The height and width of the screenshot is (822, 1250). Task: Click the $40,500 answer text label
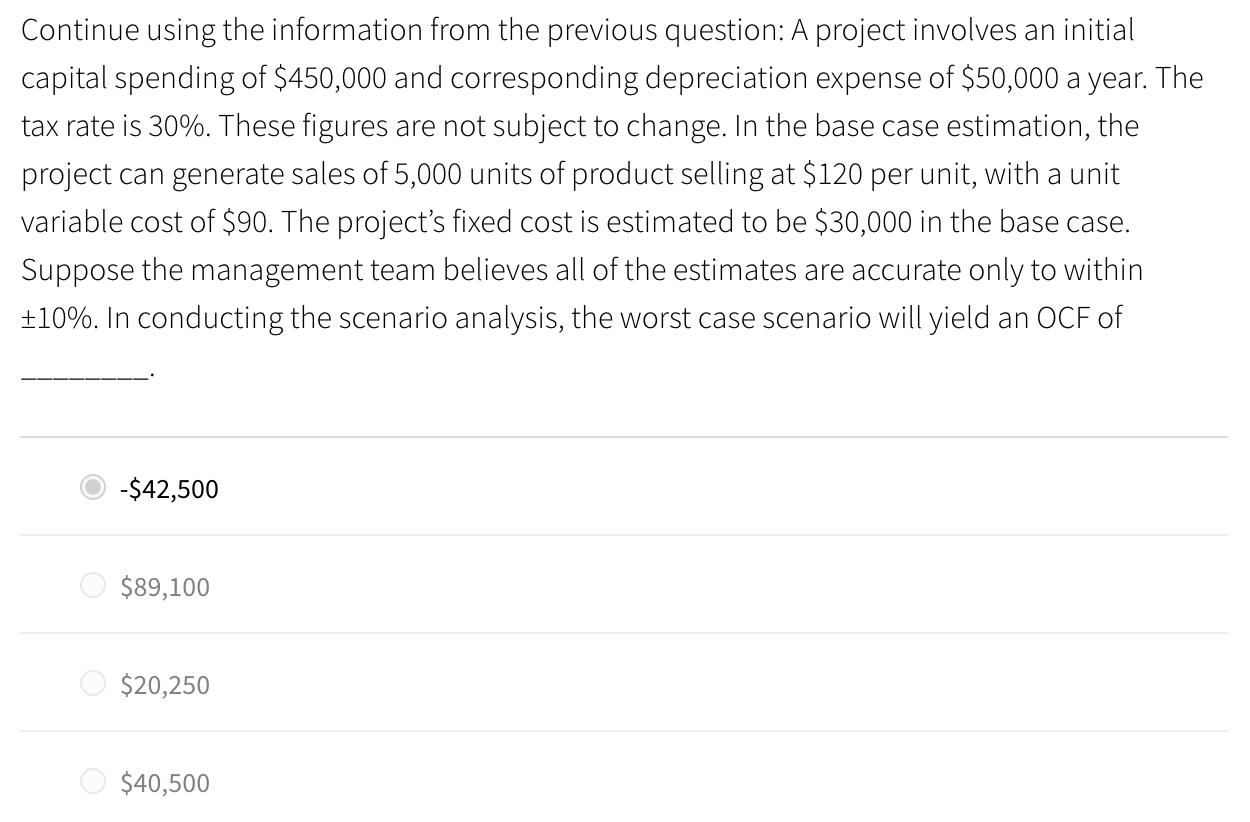163,782
